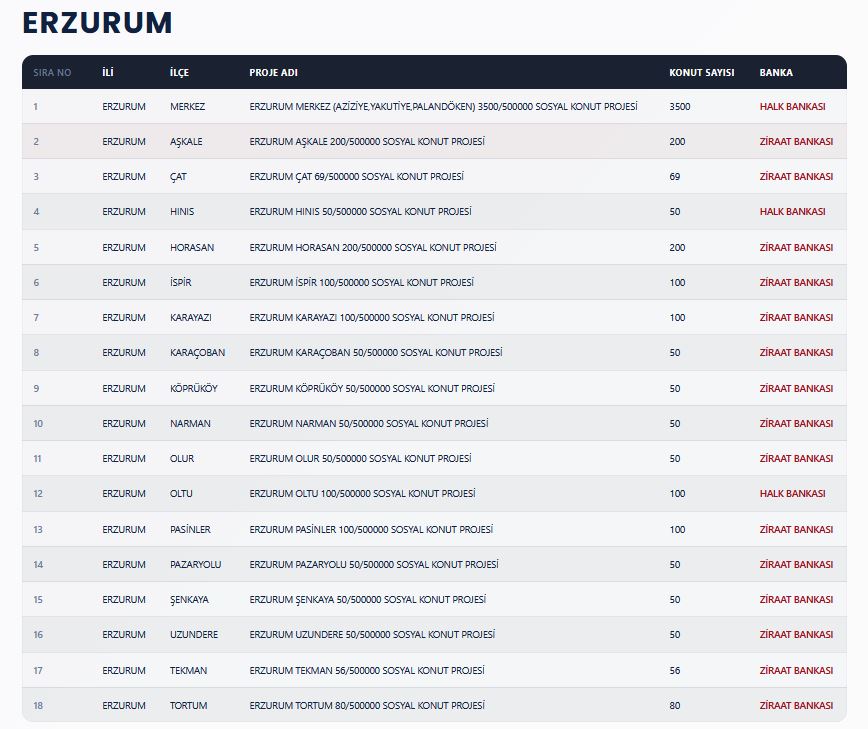Select ZİRAAT BANKASI in the PAZARYOLU row
This screenshot has width=868, height=729.
796,565
